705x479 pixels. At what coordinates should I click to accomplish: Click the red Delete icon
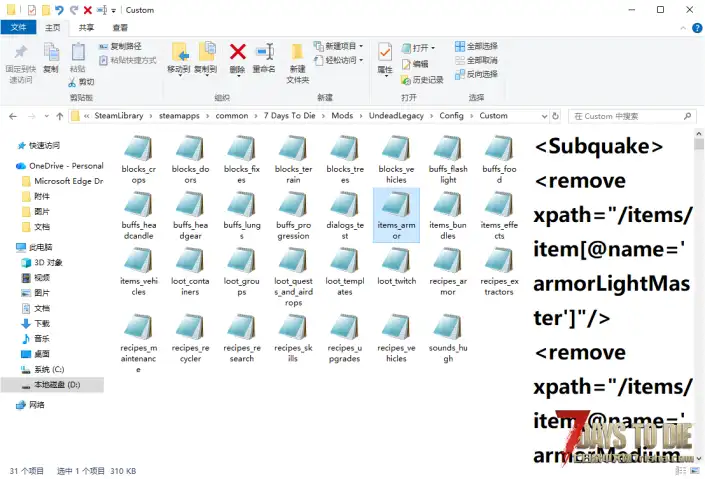237,52
